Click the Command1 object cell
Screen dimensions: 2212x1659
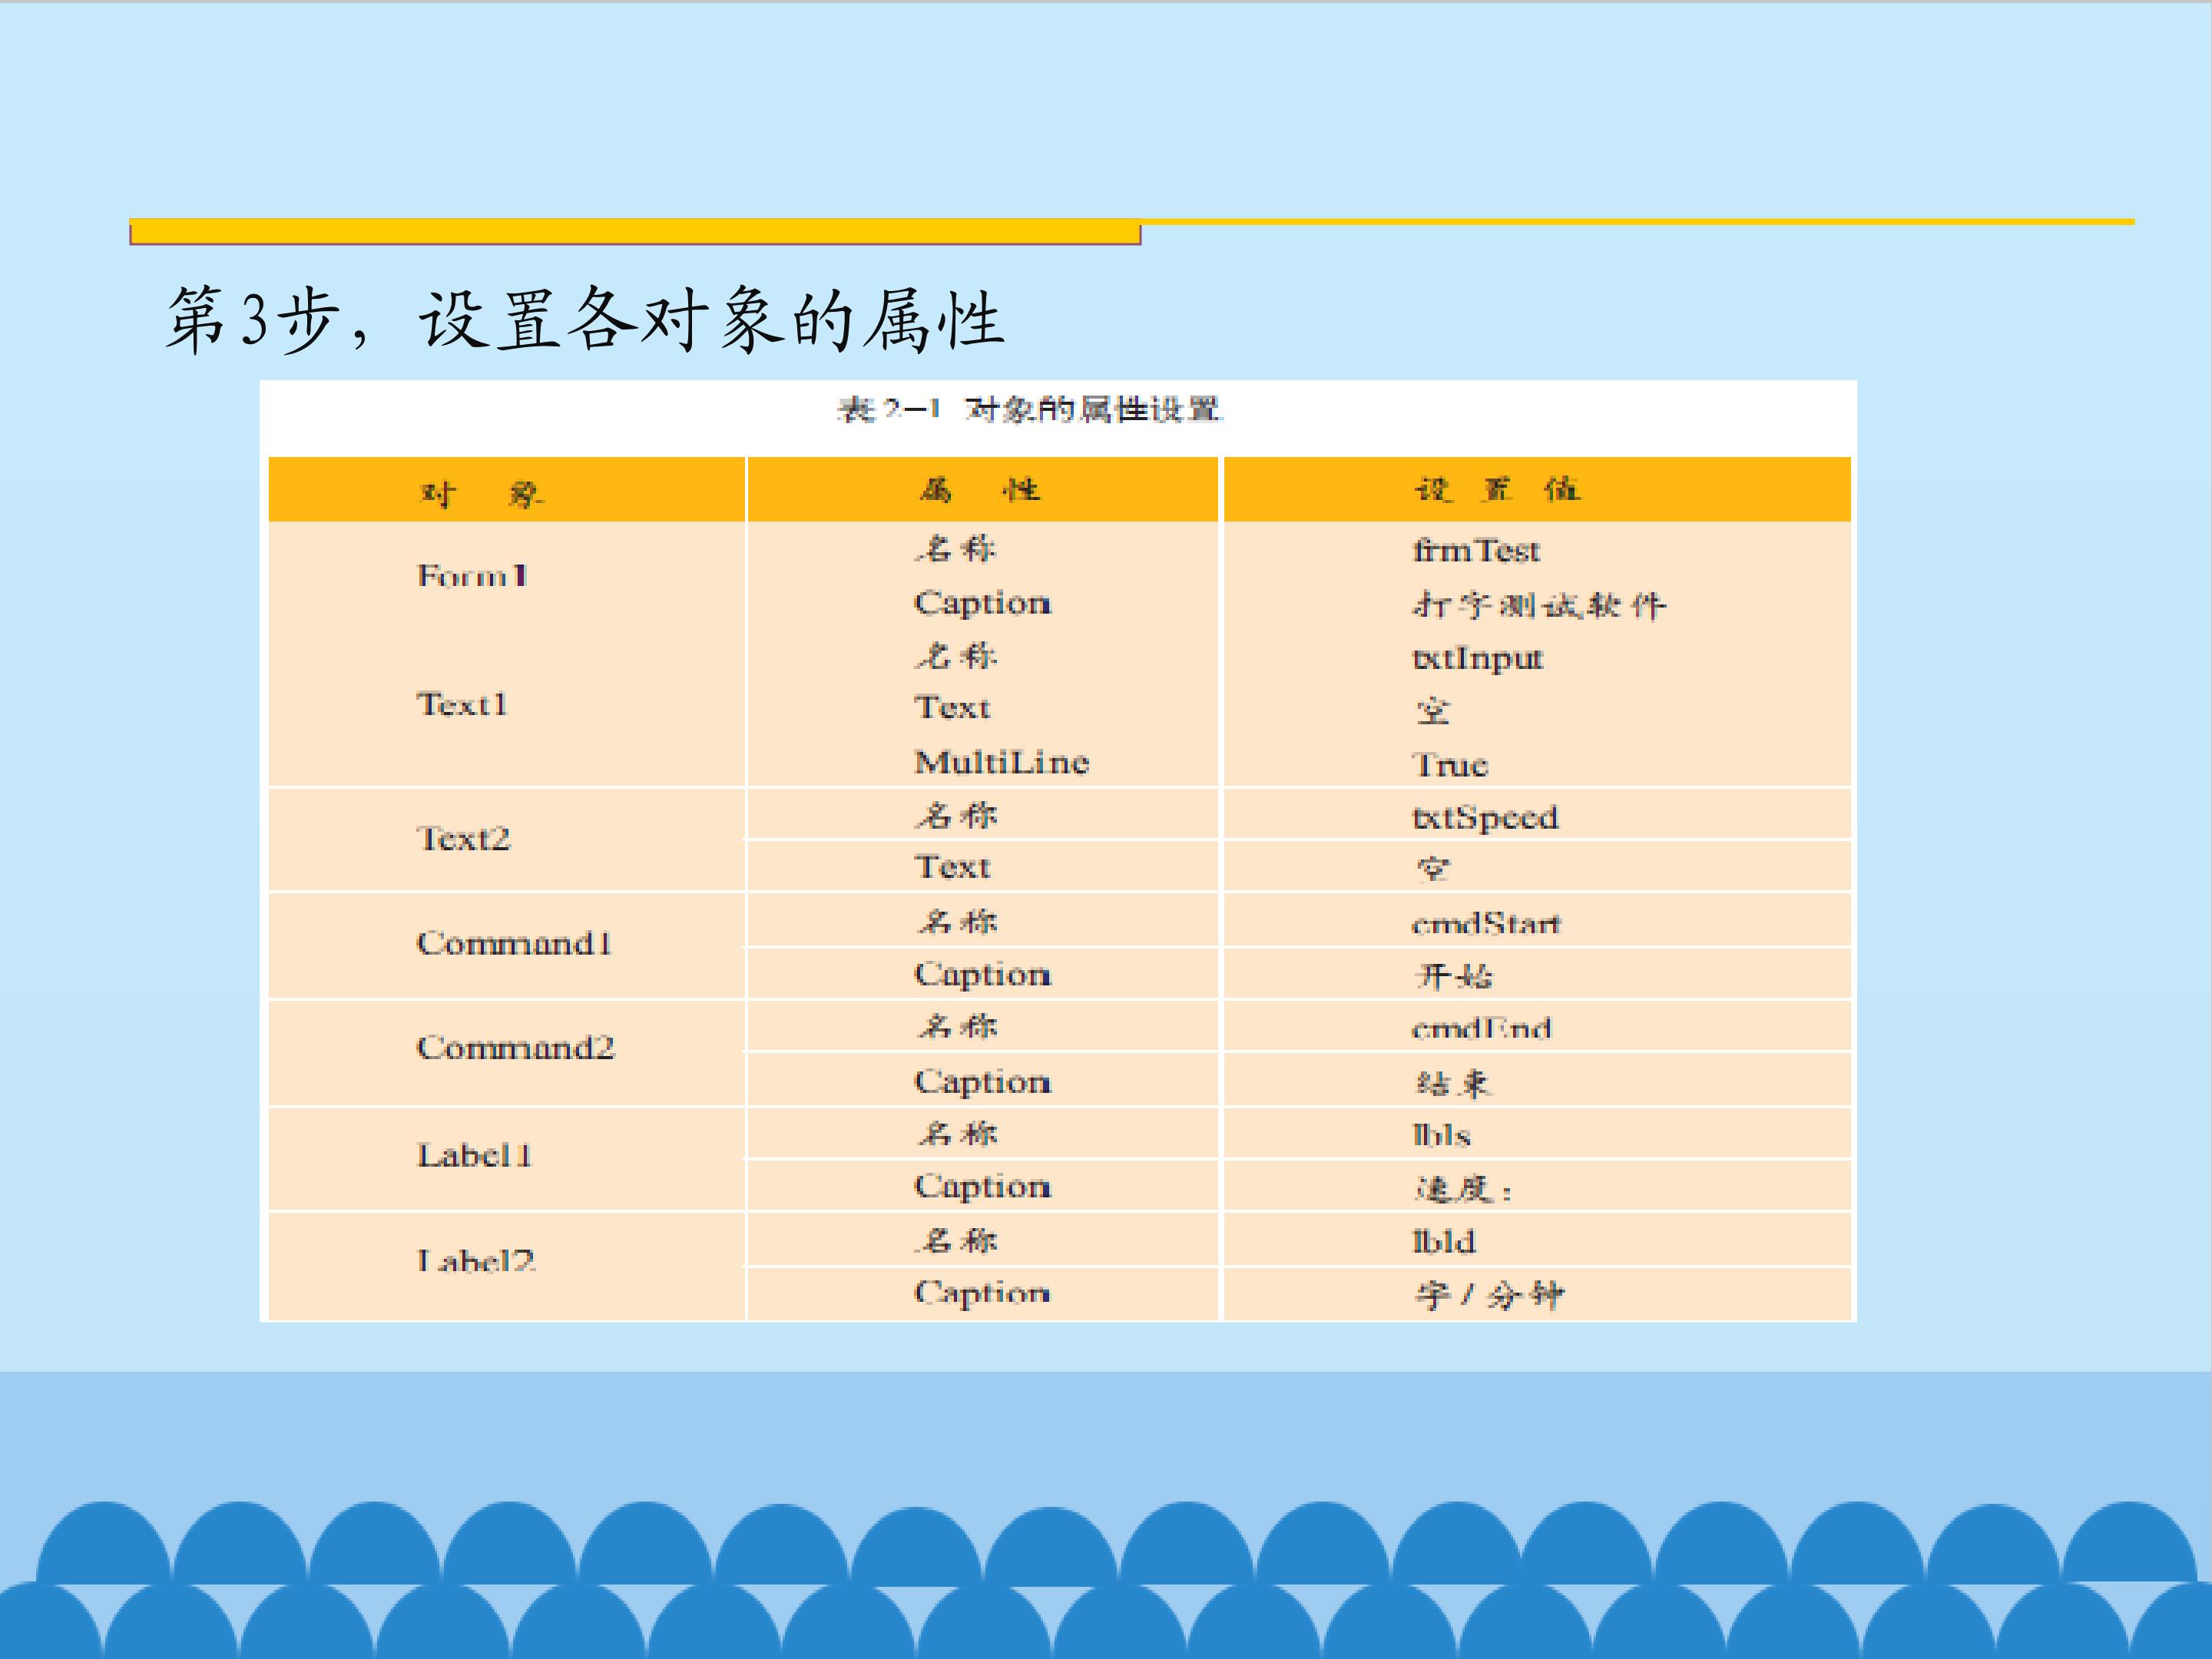click(507, 944)
